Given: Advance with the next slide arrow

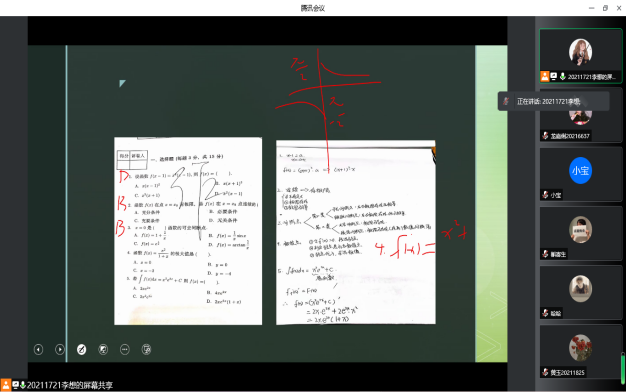Looking at the screenshot, I should tap(60, 350).
